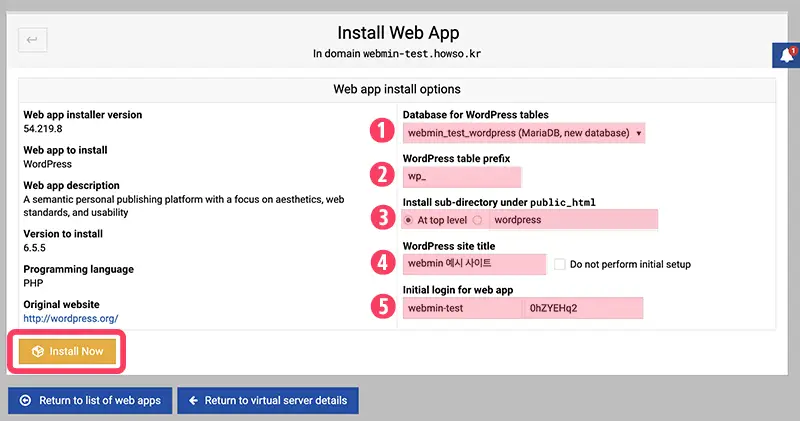Select the sub-directory radio button next to wordpress
The width and height of the screenshot is (800, 421).
tap(477, 220)
